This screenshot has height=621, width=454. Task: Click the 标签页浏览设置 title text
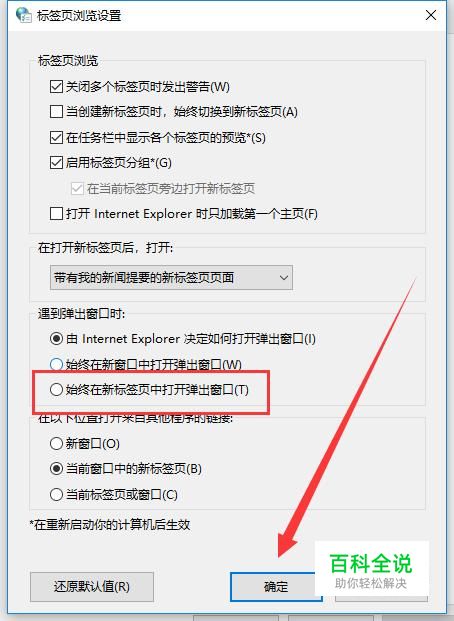coord(79,15)
